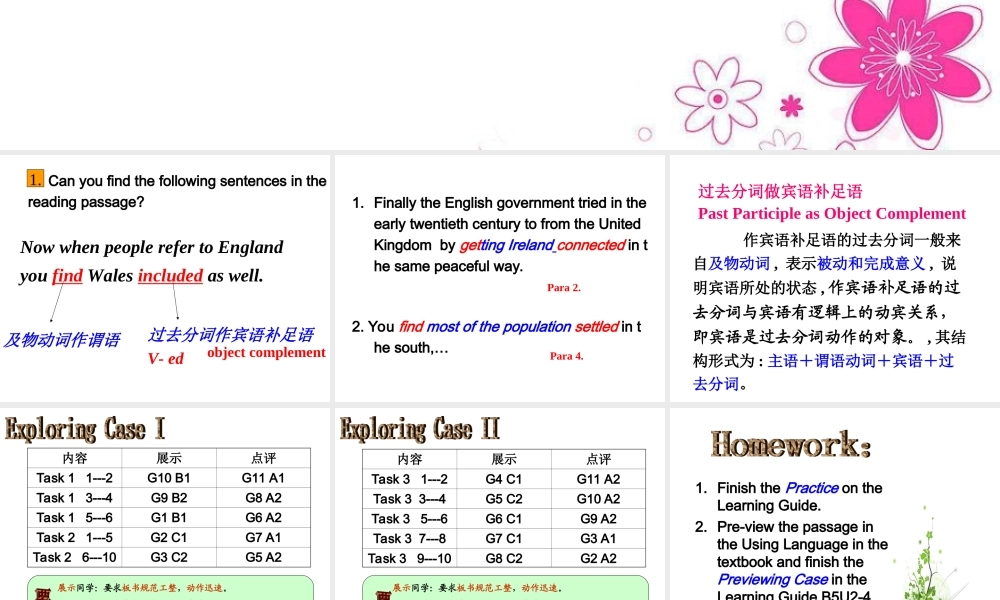Open the Past Participle as Object Complement slide
1000x600 pixels.
[x=835, y=278]
